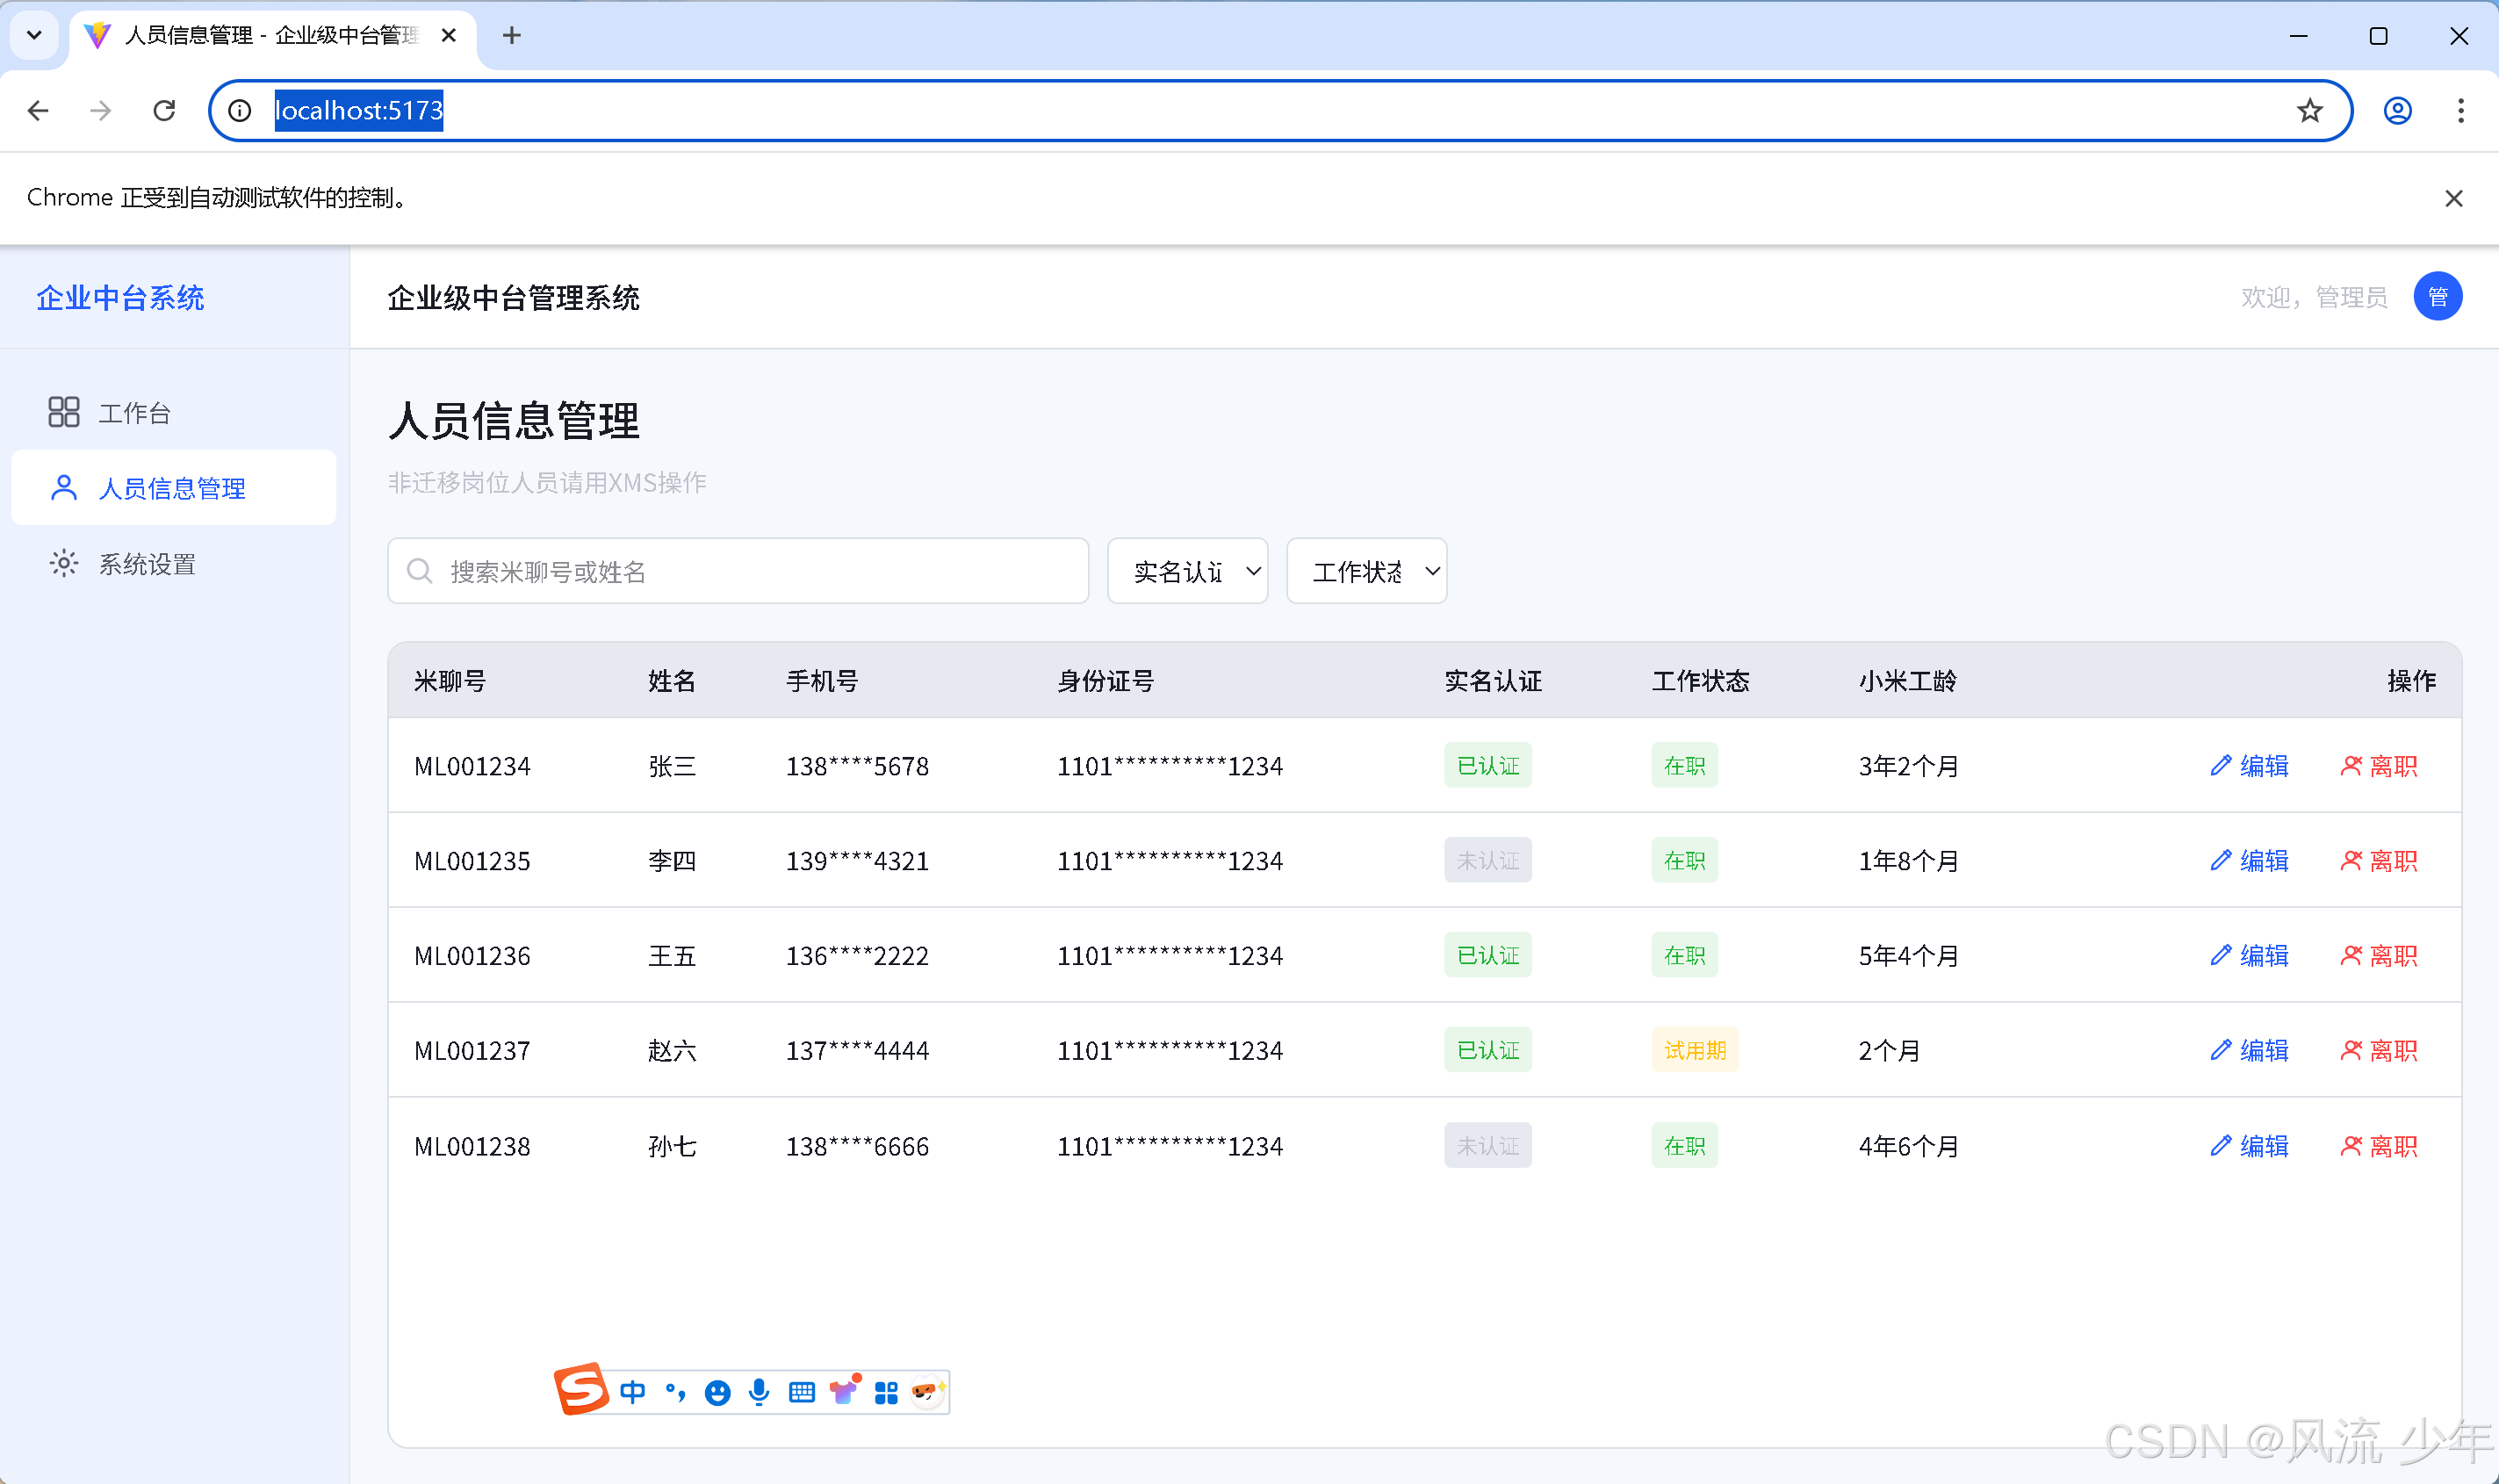Open voice input on the Sogou toolbar
2499x1484 pixels.
[x=760, y=1390]
